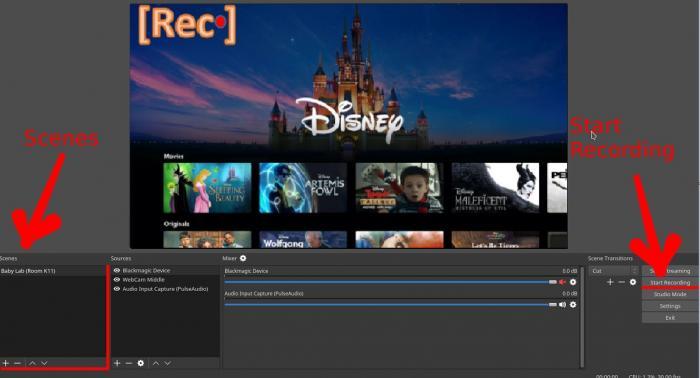Click Artemis Fowl thumbnail in preview
Viewport: 700px width, 378px height.
[x=303, y=188]
